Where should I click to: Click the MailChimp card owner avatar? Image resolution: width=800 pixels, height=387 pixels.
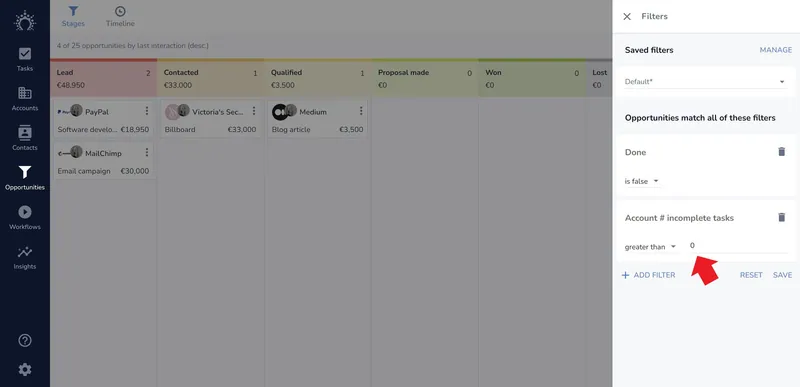pyautogui.click(x=77, y=152)
